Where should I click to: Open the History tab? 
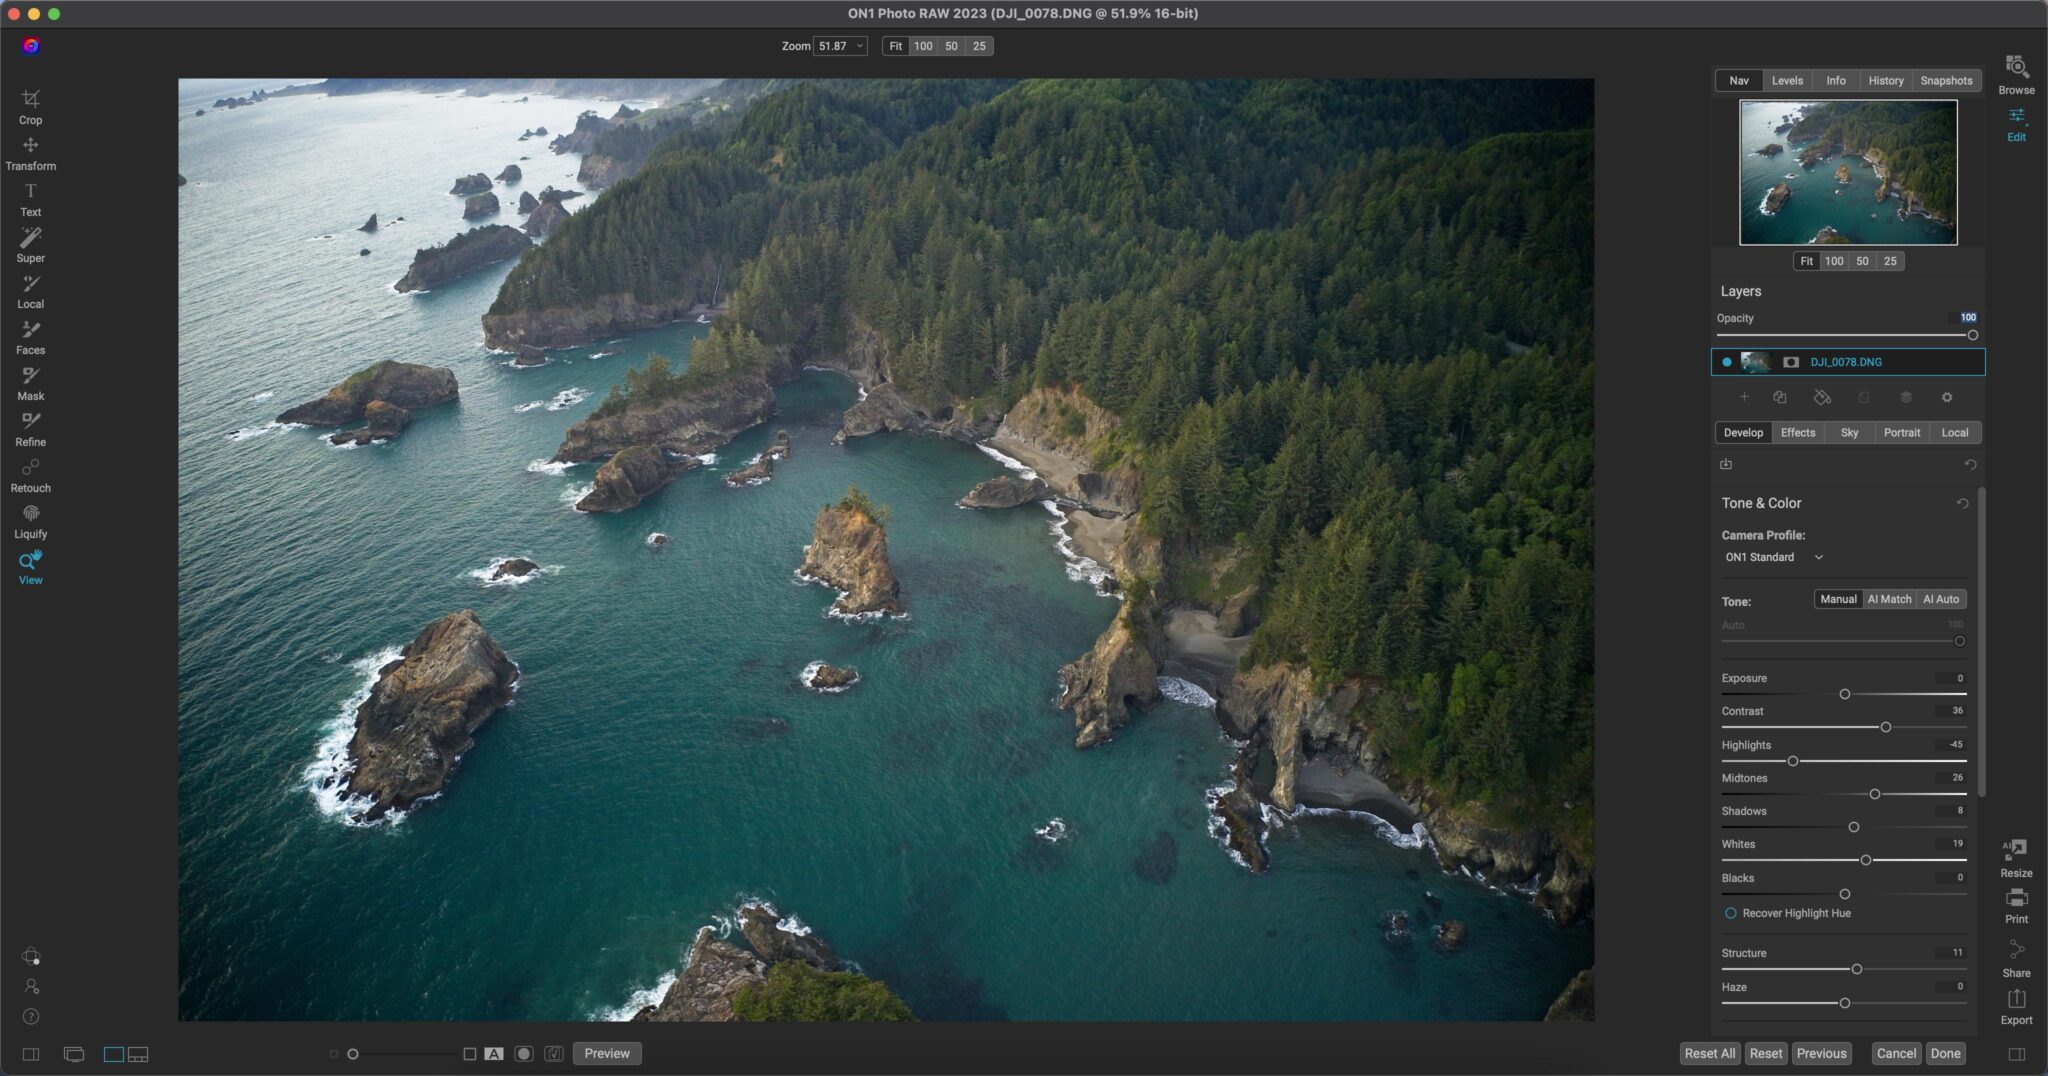[x=1886, y=80]
